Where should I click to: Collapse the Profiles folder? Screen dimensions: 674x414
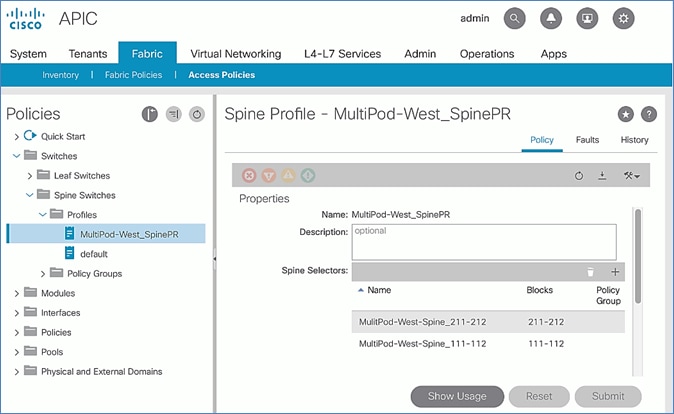tap(43, 215)
